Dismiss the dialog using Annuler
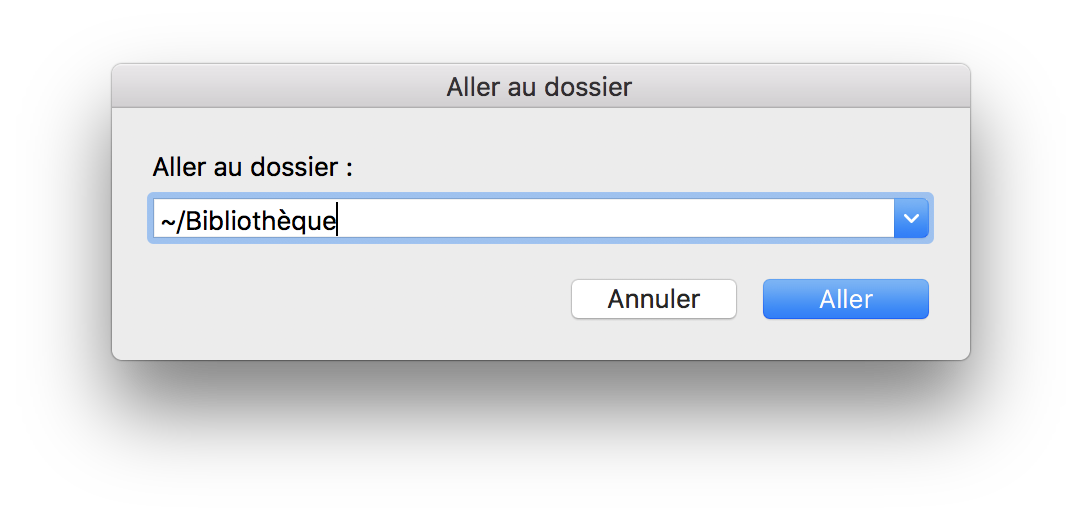The height and width of the screenshot is (520, 1082). (x=654, y=299)
